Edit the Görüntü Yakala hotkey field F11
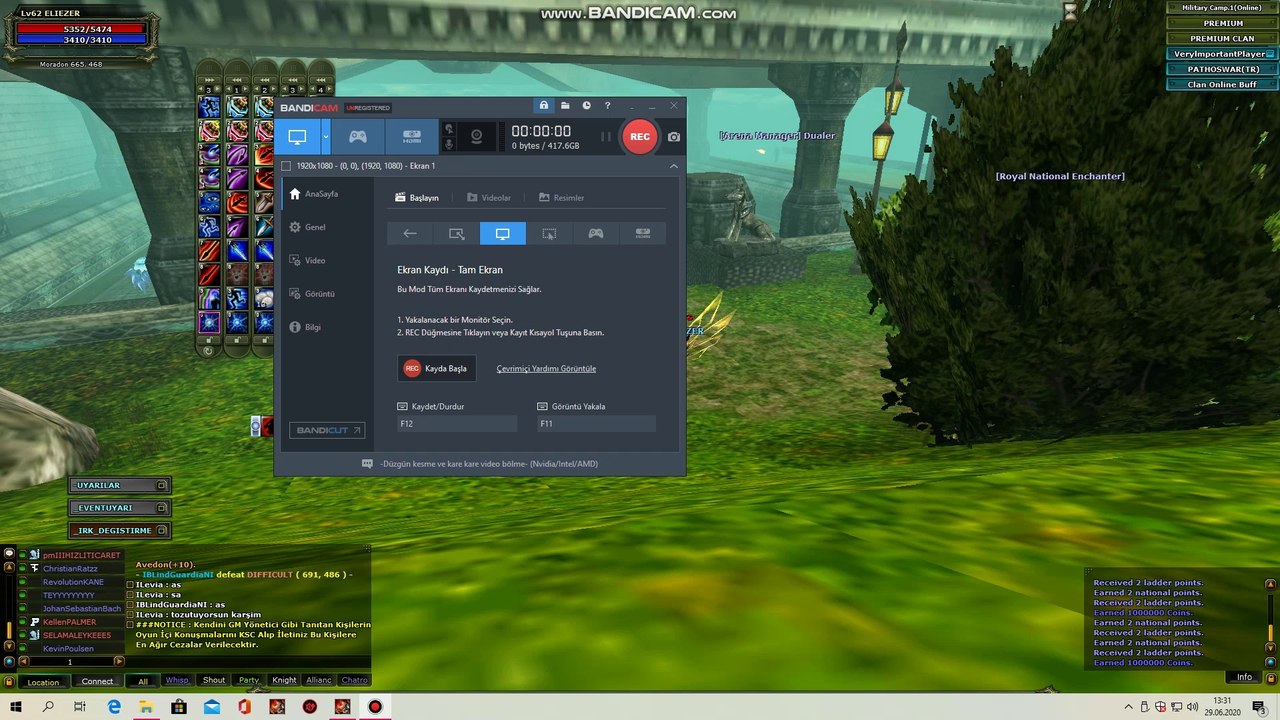1280x720 pixels. pos(596,424)
